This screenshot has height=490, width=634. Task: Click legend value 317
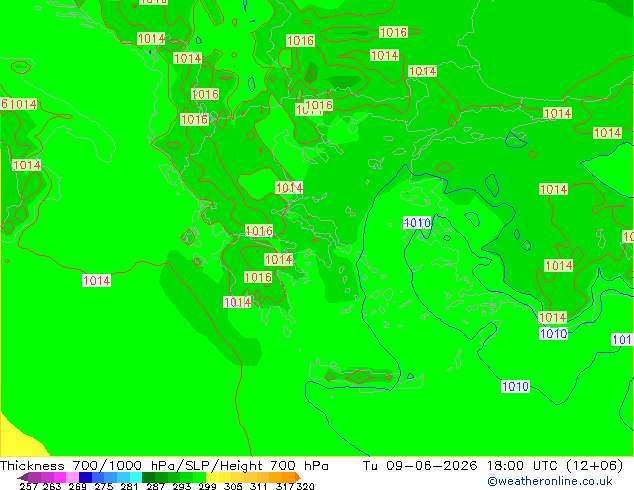[x=285, y=486]
